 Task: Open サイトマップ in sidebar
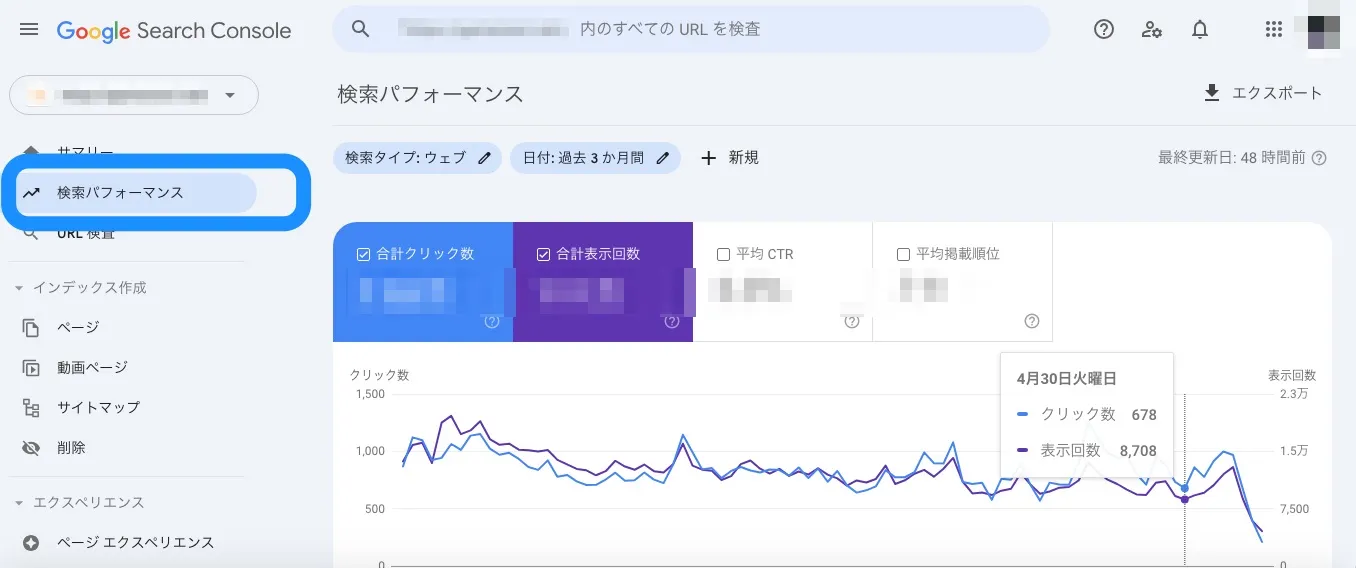[98, 408]
